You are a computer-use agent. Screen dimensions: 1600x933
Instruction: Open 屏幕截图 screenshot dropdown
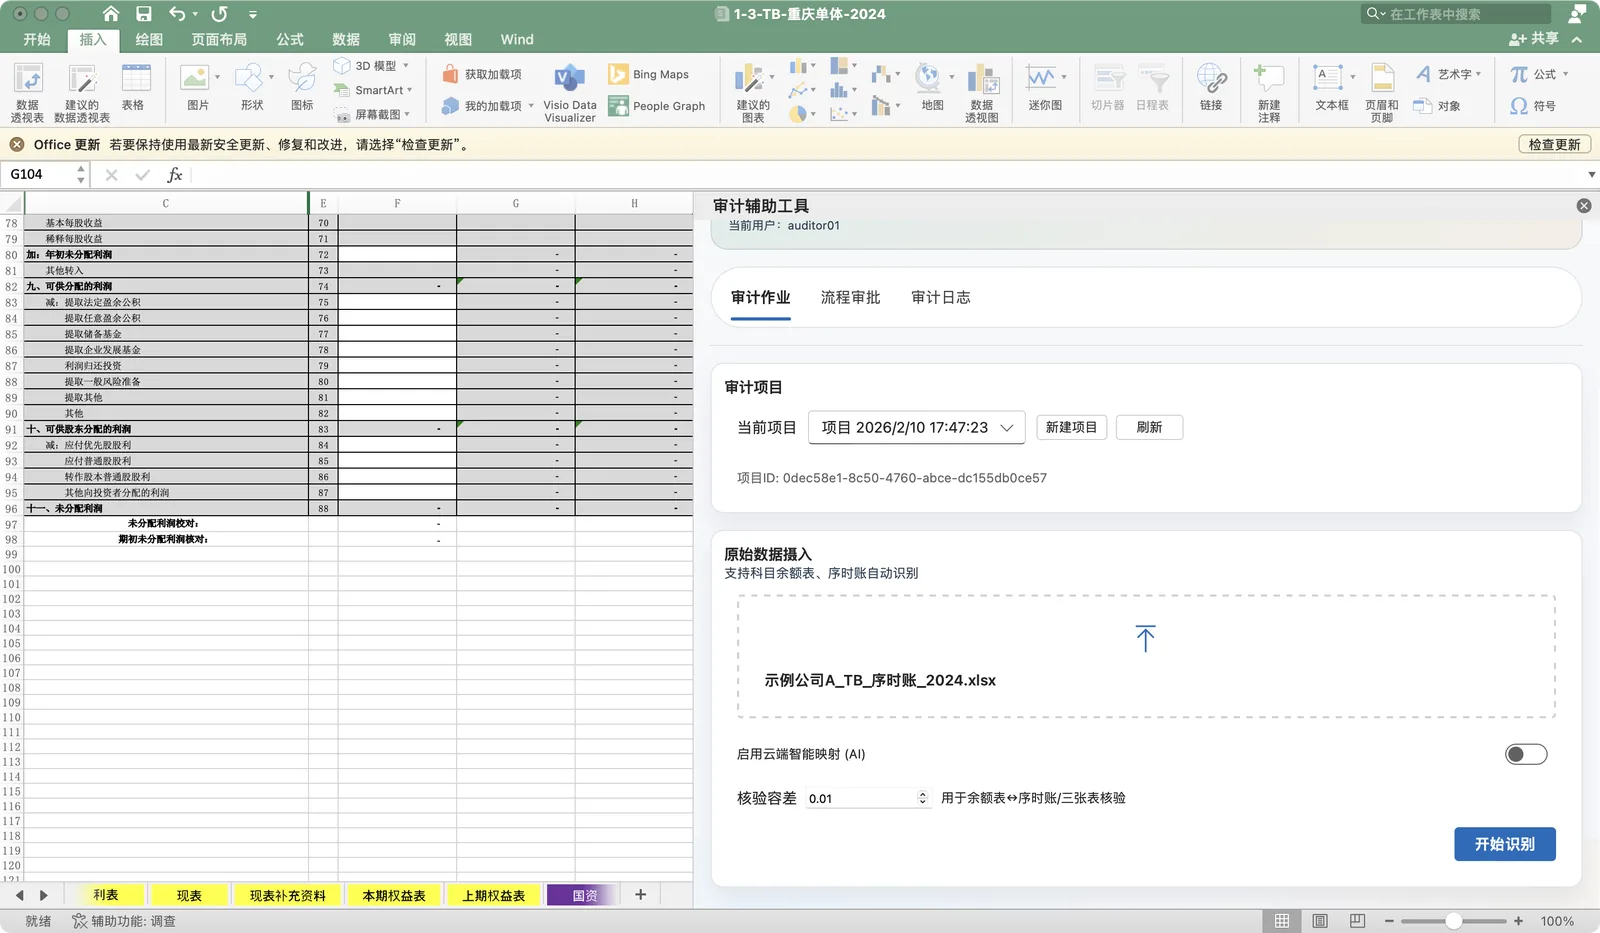pyautogui.click(x=407, y=114)
